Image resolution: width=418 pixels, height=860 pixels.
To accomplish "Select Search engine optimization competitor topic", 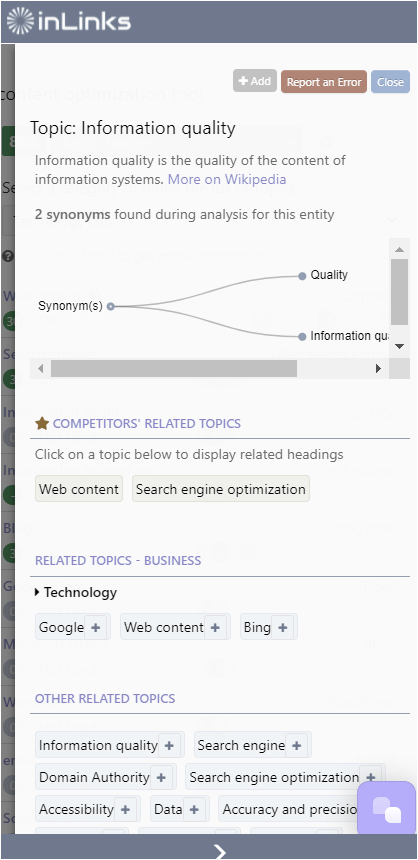I will [x=221, y=489].
